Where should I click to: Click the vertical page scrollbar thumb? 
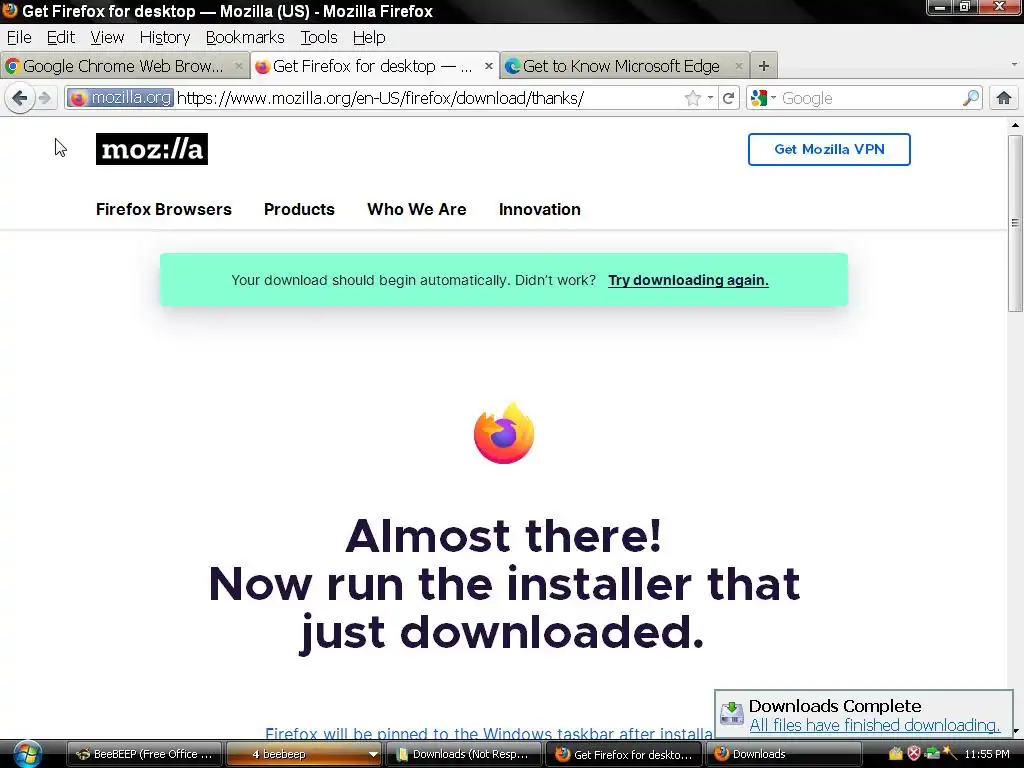[1015, 223]
